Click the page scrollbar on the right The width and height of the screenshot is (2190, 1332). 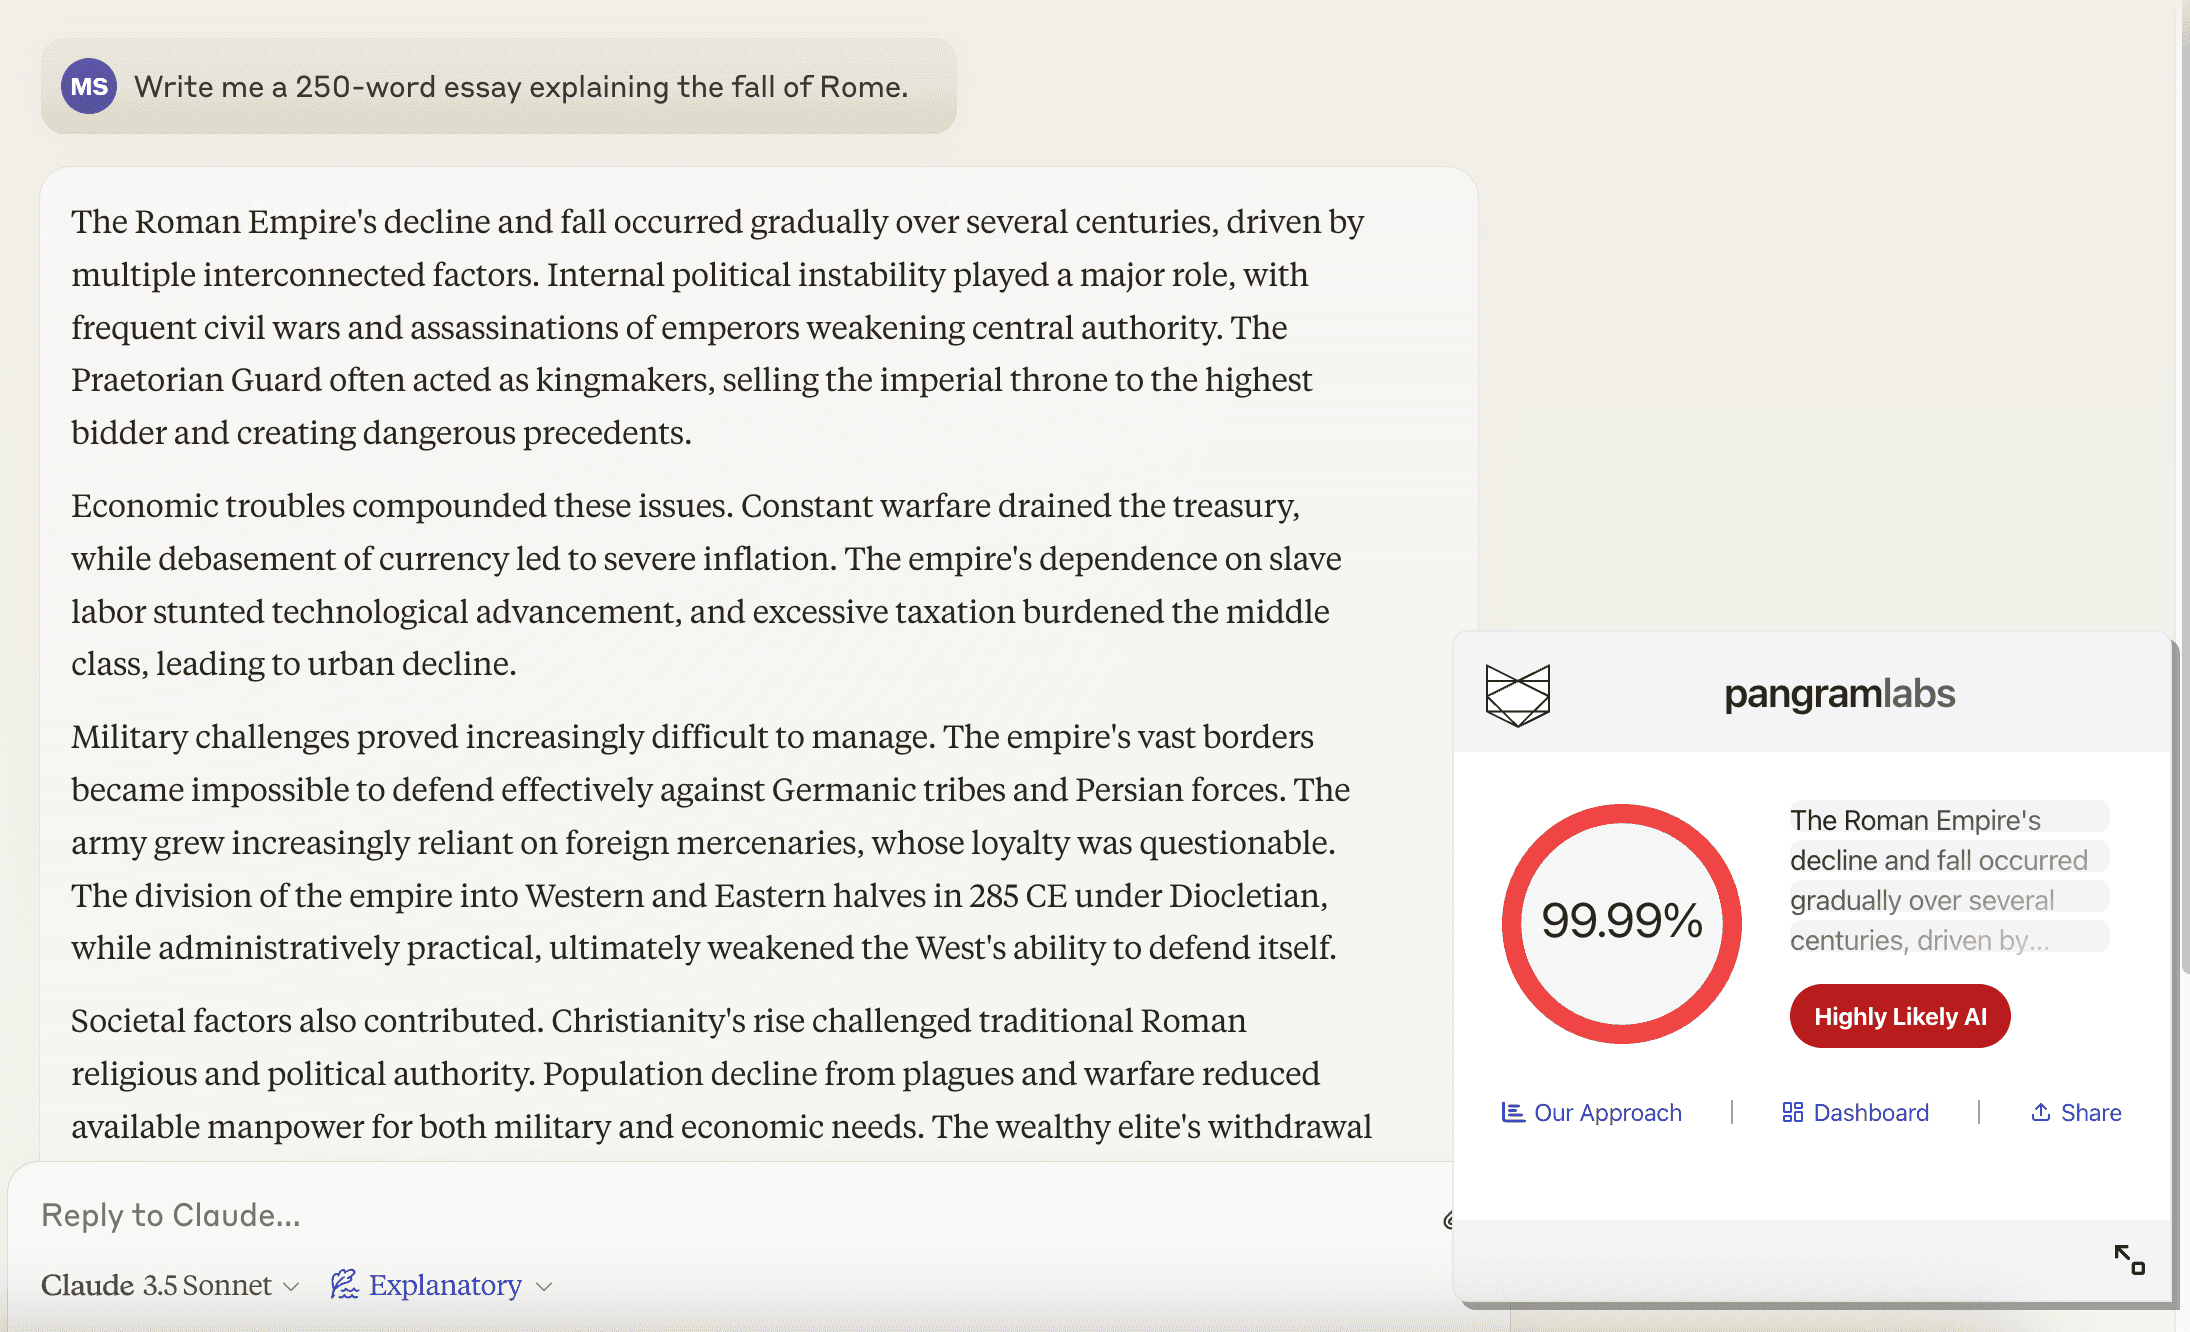2183,500
